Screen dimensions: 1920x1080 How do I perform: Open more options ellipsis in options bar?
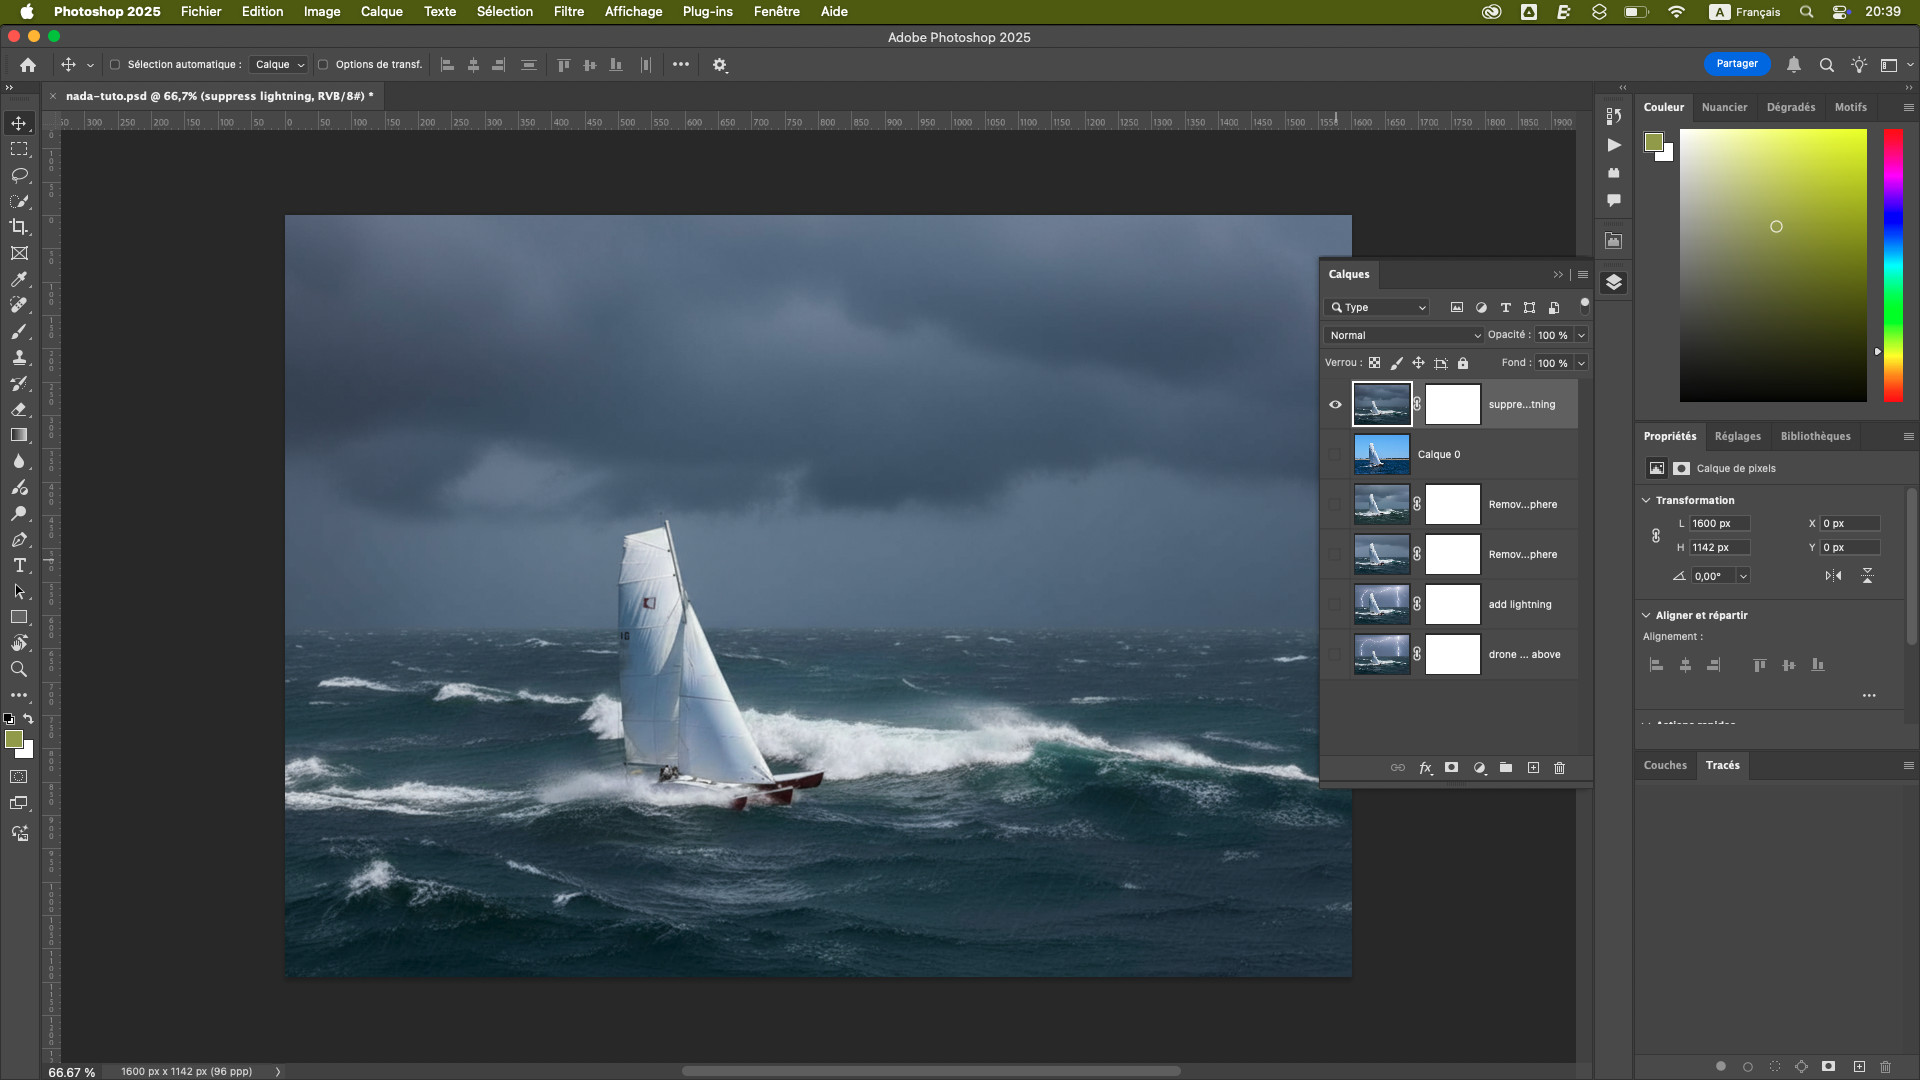point(681,65)
